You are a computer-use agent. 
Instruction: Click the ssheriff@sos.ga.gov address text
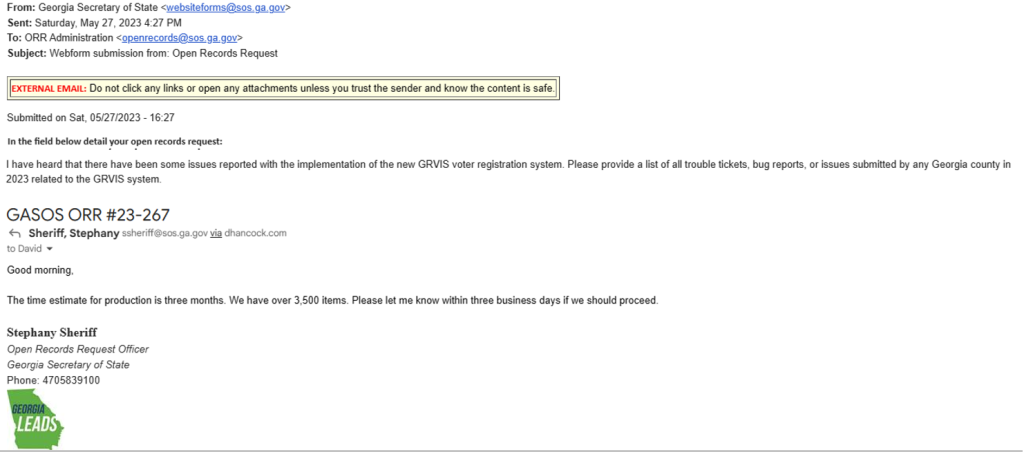click(x=165, y=233)
